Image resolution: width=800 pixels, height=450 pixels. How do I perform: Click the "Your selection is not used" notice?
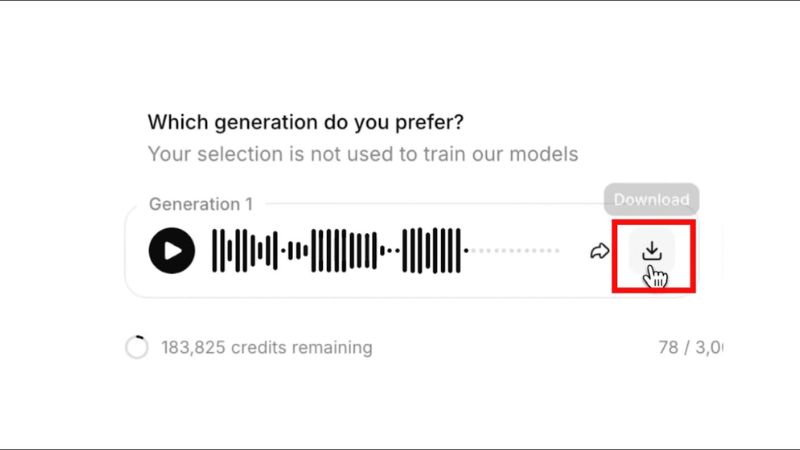362,155
